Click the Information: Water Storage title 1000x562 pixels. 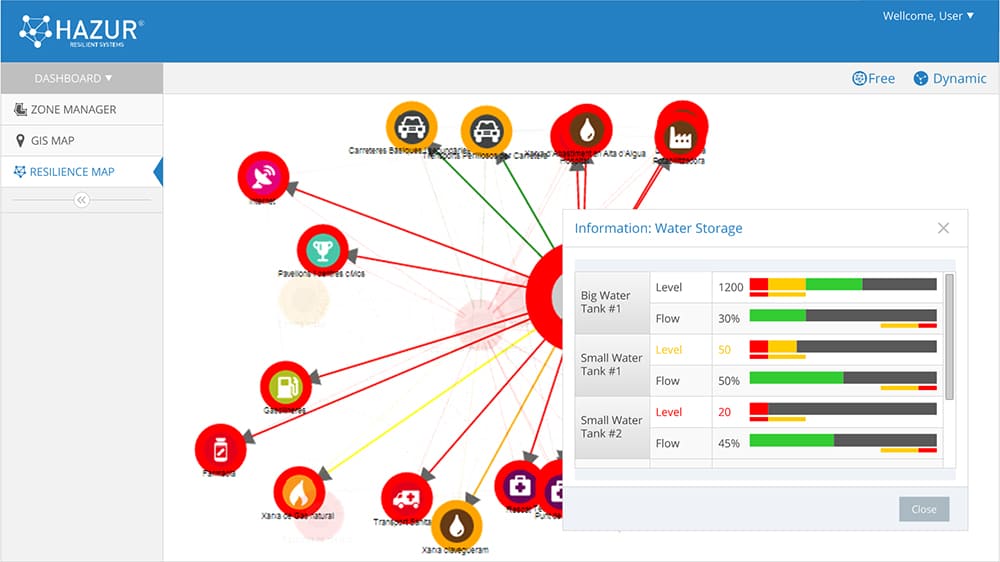[x=658, y=228]
